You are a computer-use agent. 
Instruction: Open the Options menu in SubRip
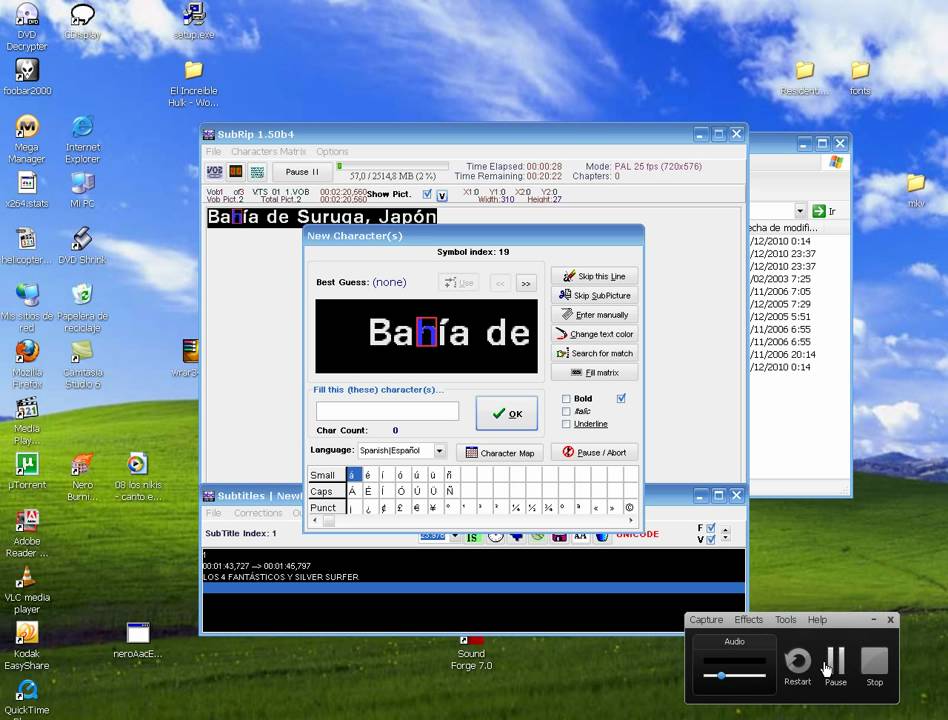point(332,151)
